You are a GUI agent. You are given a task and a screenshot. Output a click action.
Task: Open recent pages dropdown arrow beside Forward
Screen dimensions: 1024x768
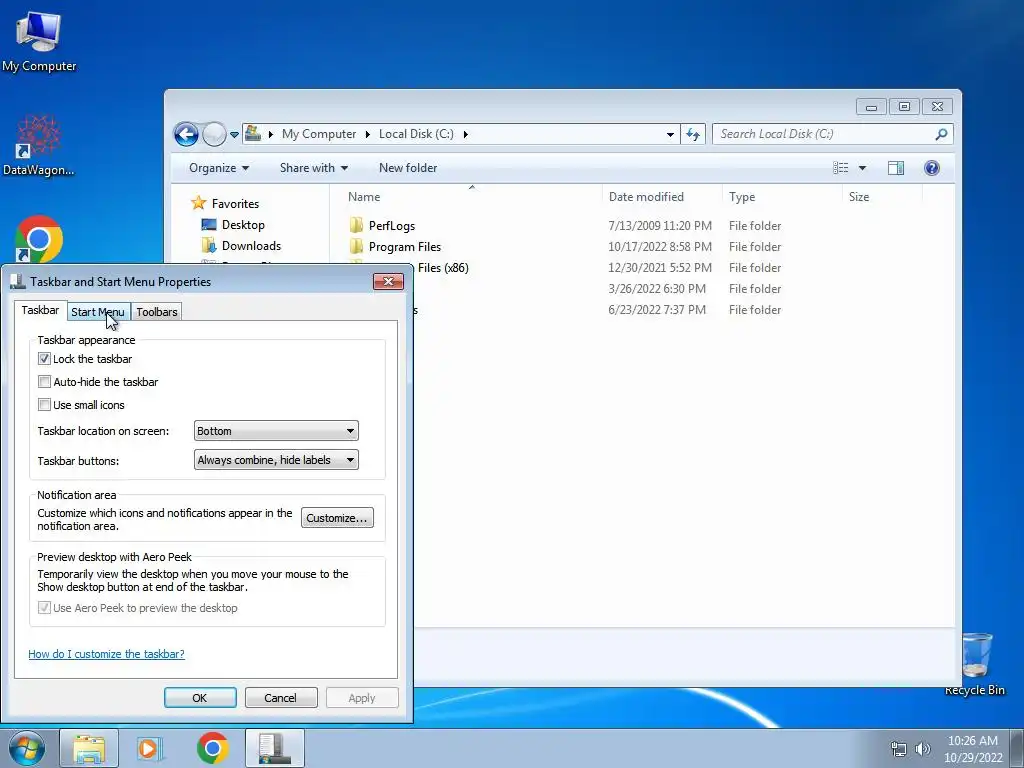[234, 135]
